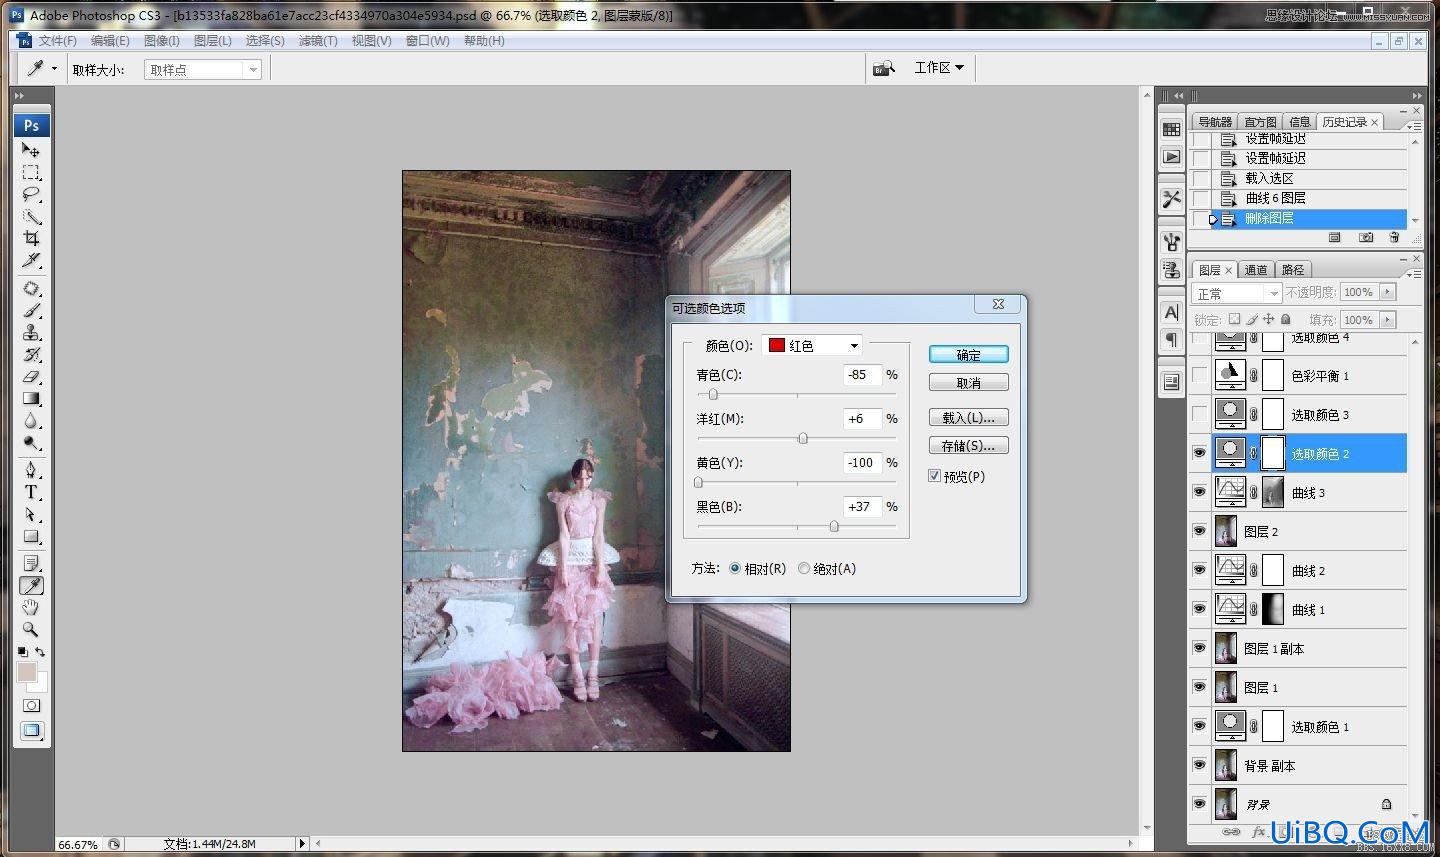1440x857 pixels.
Task: Open the layer blend mode dropdown 正常
Action: (1237, 293)
